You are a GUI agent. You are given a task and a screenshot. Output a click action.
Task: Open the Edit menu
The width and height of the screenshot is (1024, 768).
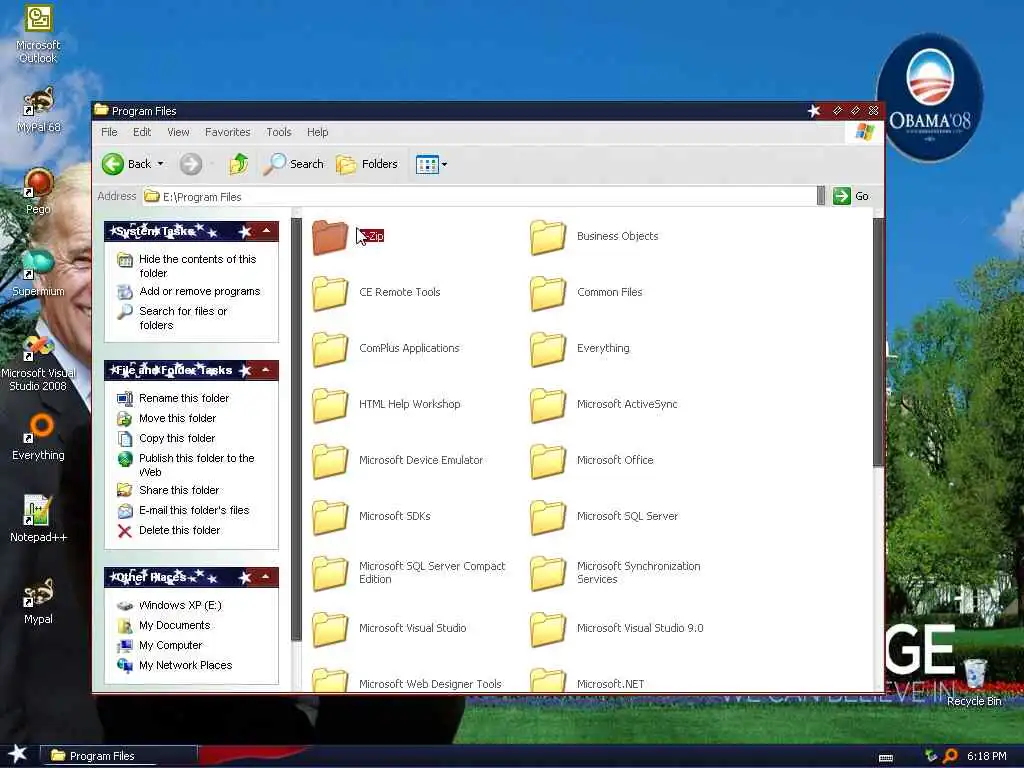(142, 132)
